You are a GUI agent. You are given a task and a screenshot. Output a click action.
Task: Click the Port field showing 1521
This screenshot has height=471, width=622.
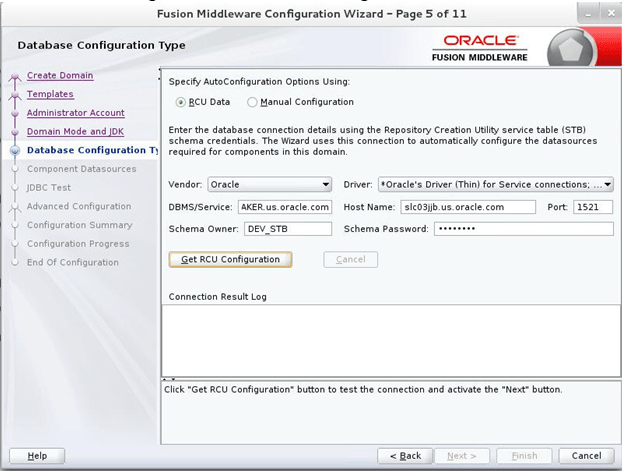click(593, 207)
